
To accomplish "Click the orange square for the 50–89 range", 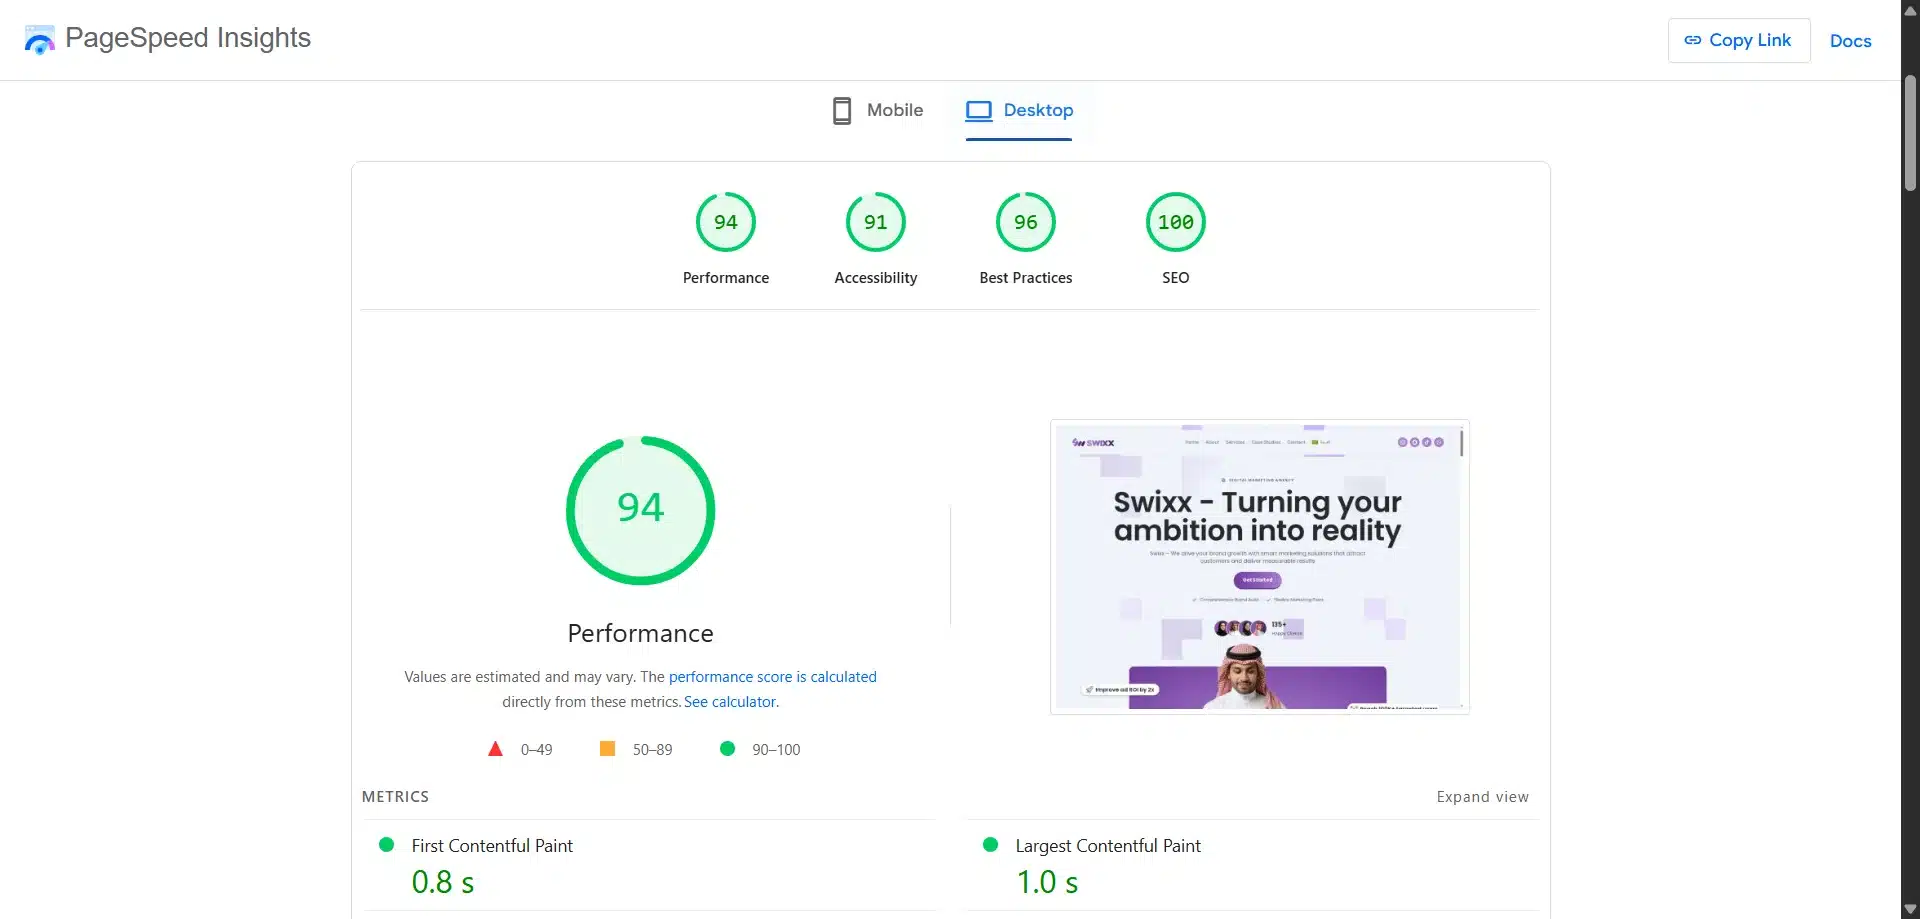I will tap(606, 748).
